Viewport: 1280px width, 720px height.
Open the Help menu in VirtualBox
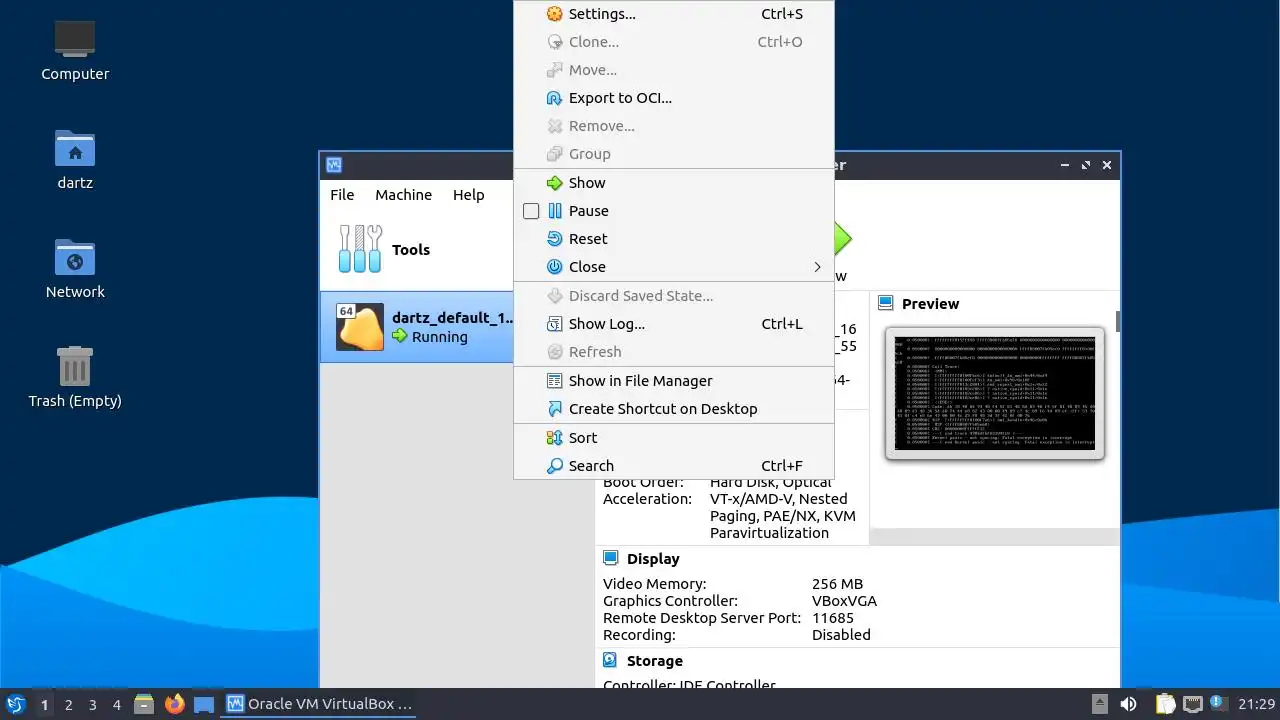click(468, 195)
